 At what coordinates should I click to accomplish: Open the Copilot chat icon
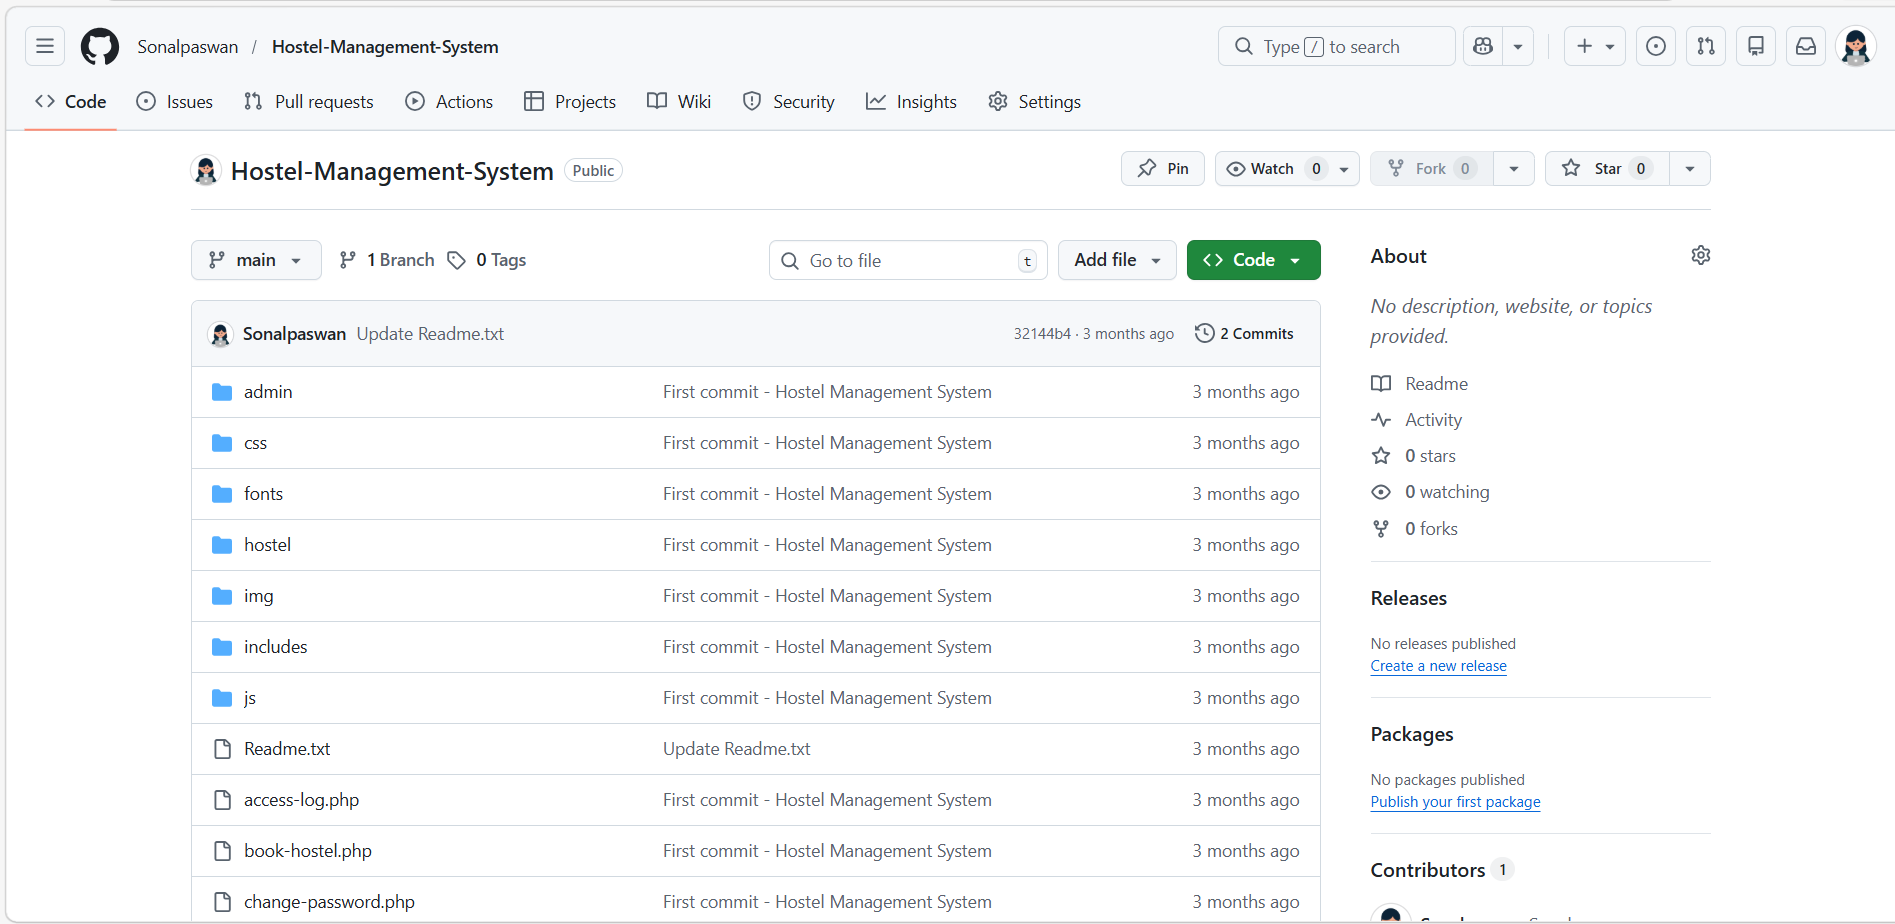[x=1483, y=46]
